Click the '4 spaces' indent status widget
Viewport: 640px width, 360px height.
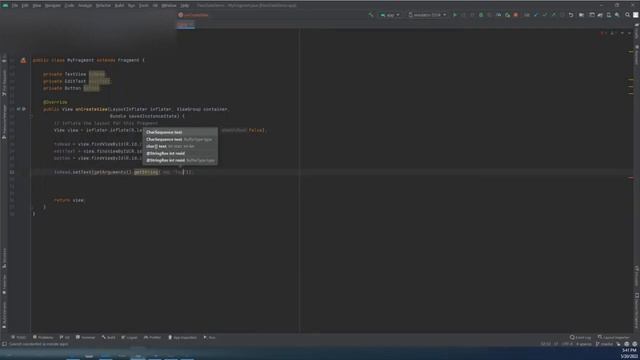click(584, 344)
